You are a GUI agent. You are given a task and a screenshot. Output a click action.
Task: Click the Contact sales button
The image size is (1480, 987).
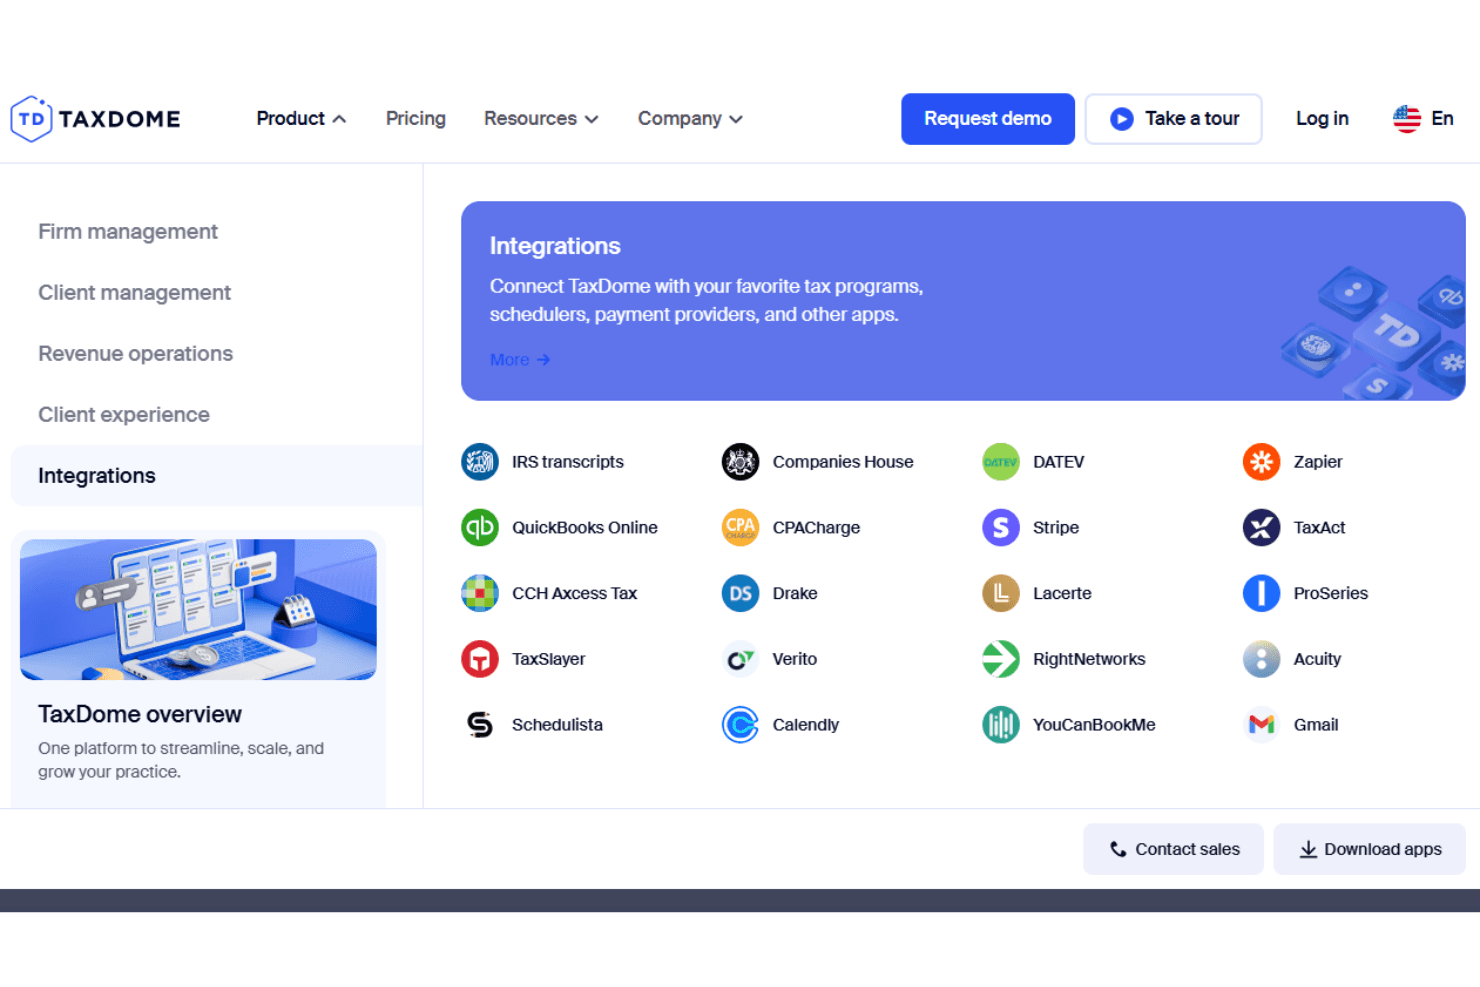click(1174, 849)
